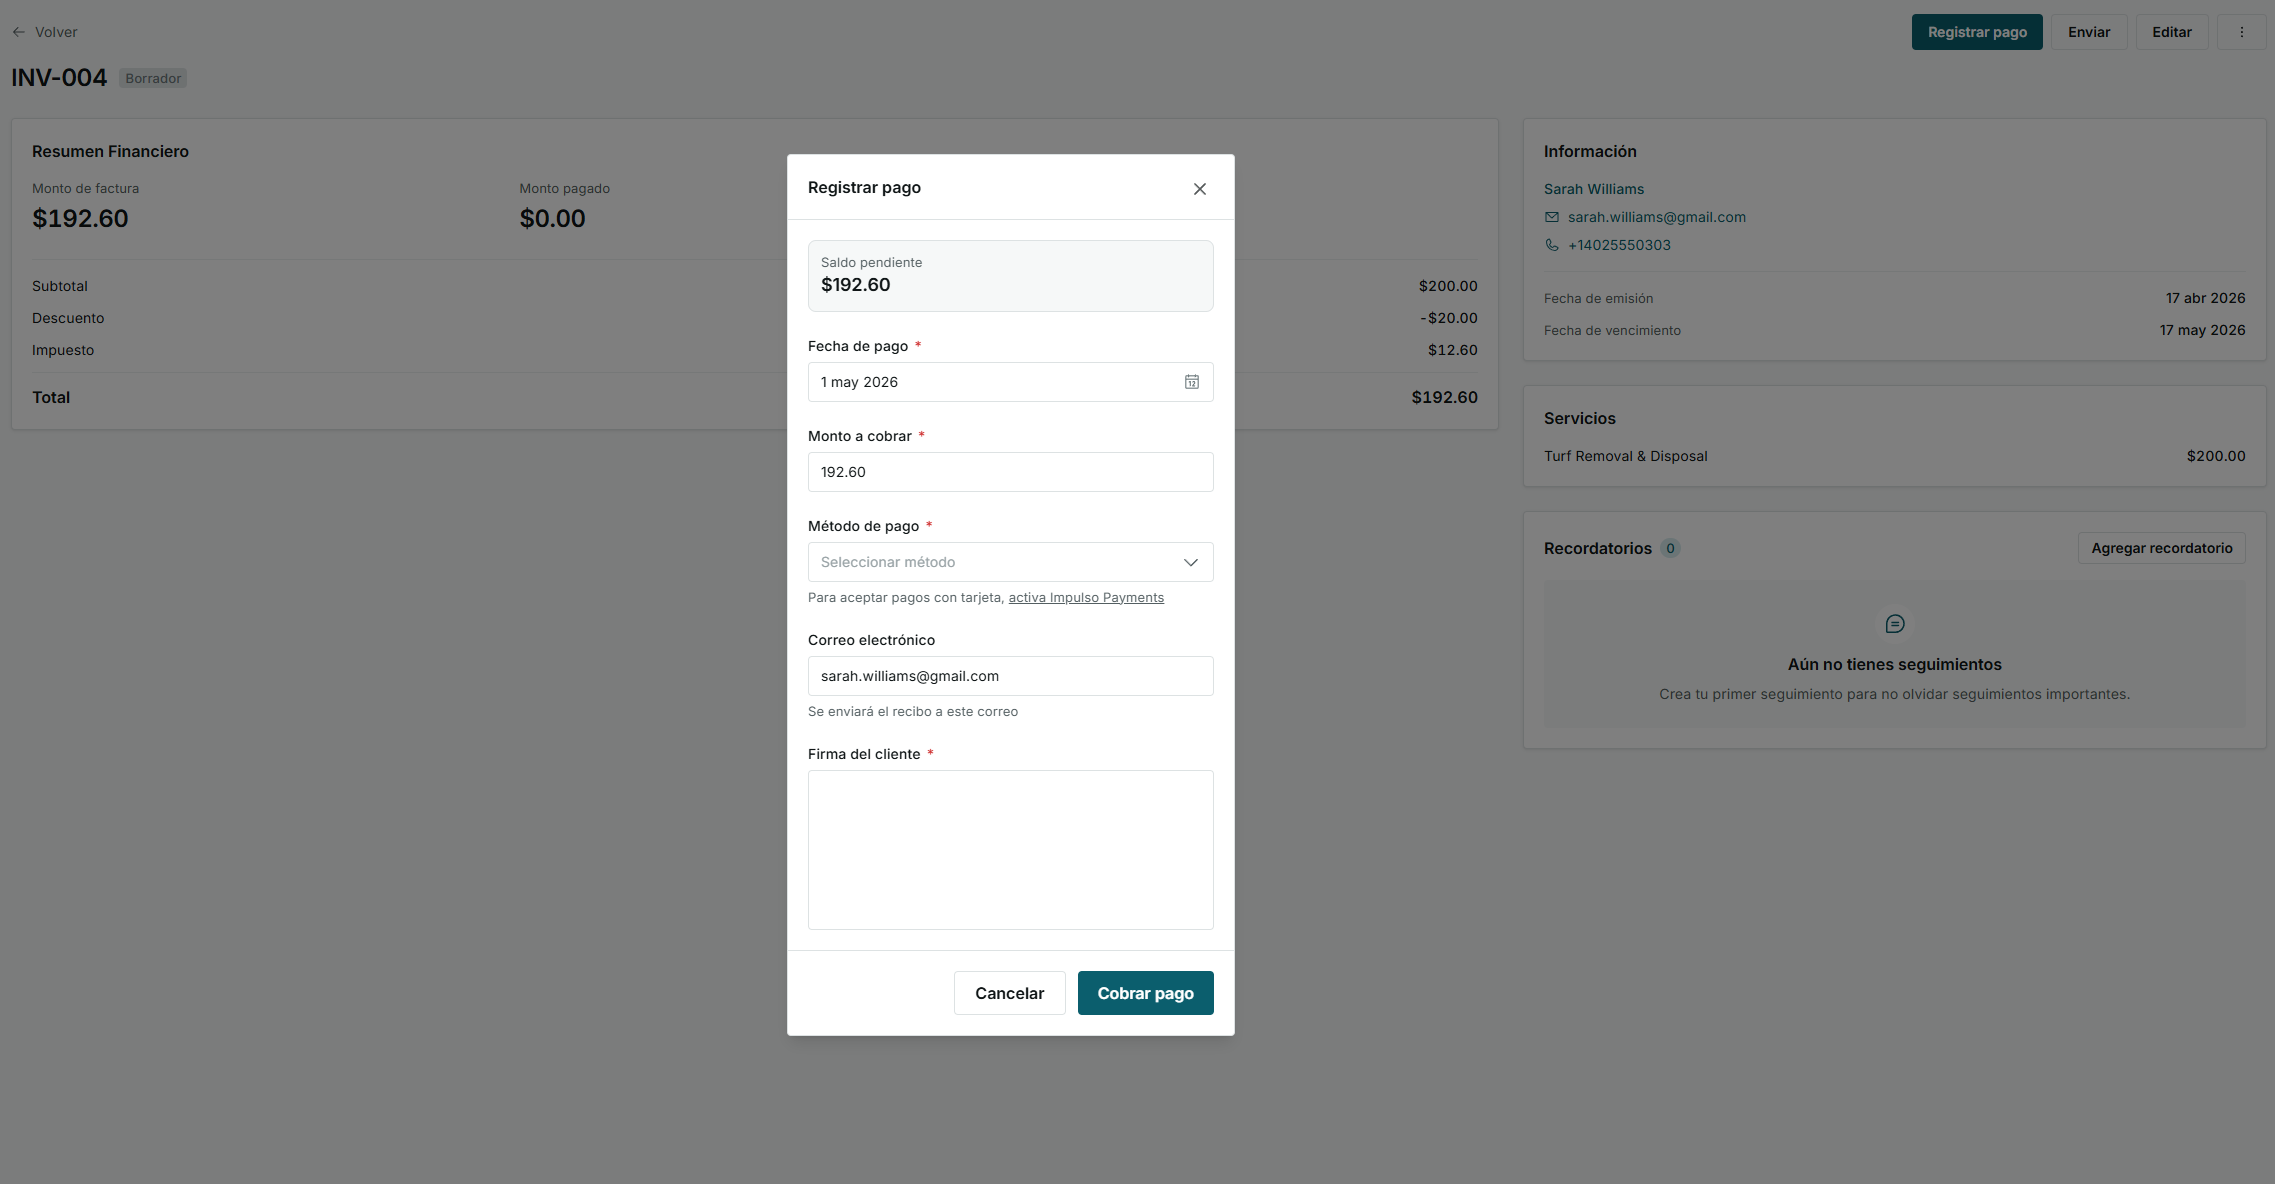Image resolution: width=2275 pixels, height=1184 pixels.
Task: Click the Fecha de emisión 17 abr 2026 value
Action: (2205, 298)
